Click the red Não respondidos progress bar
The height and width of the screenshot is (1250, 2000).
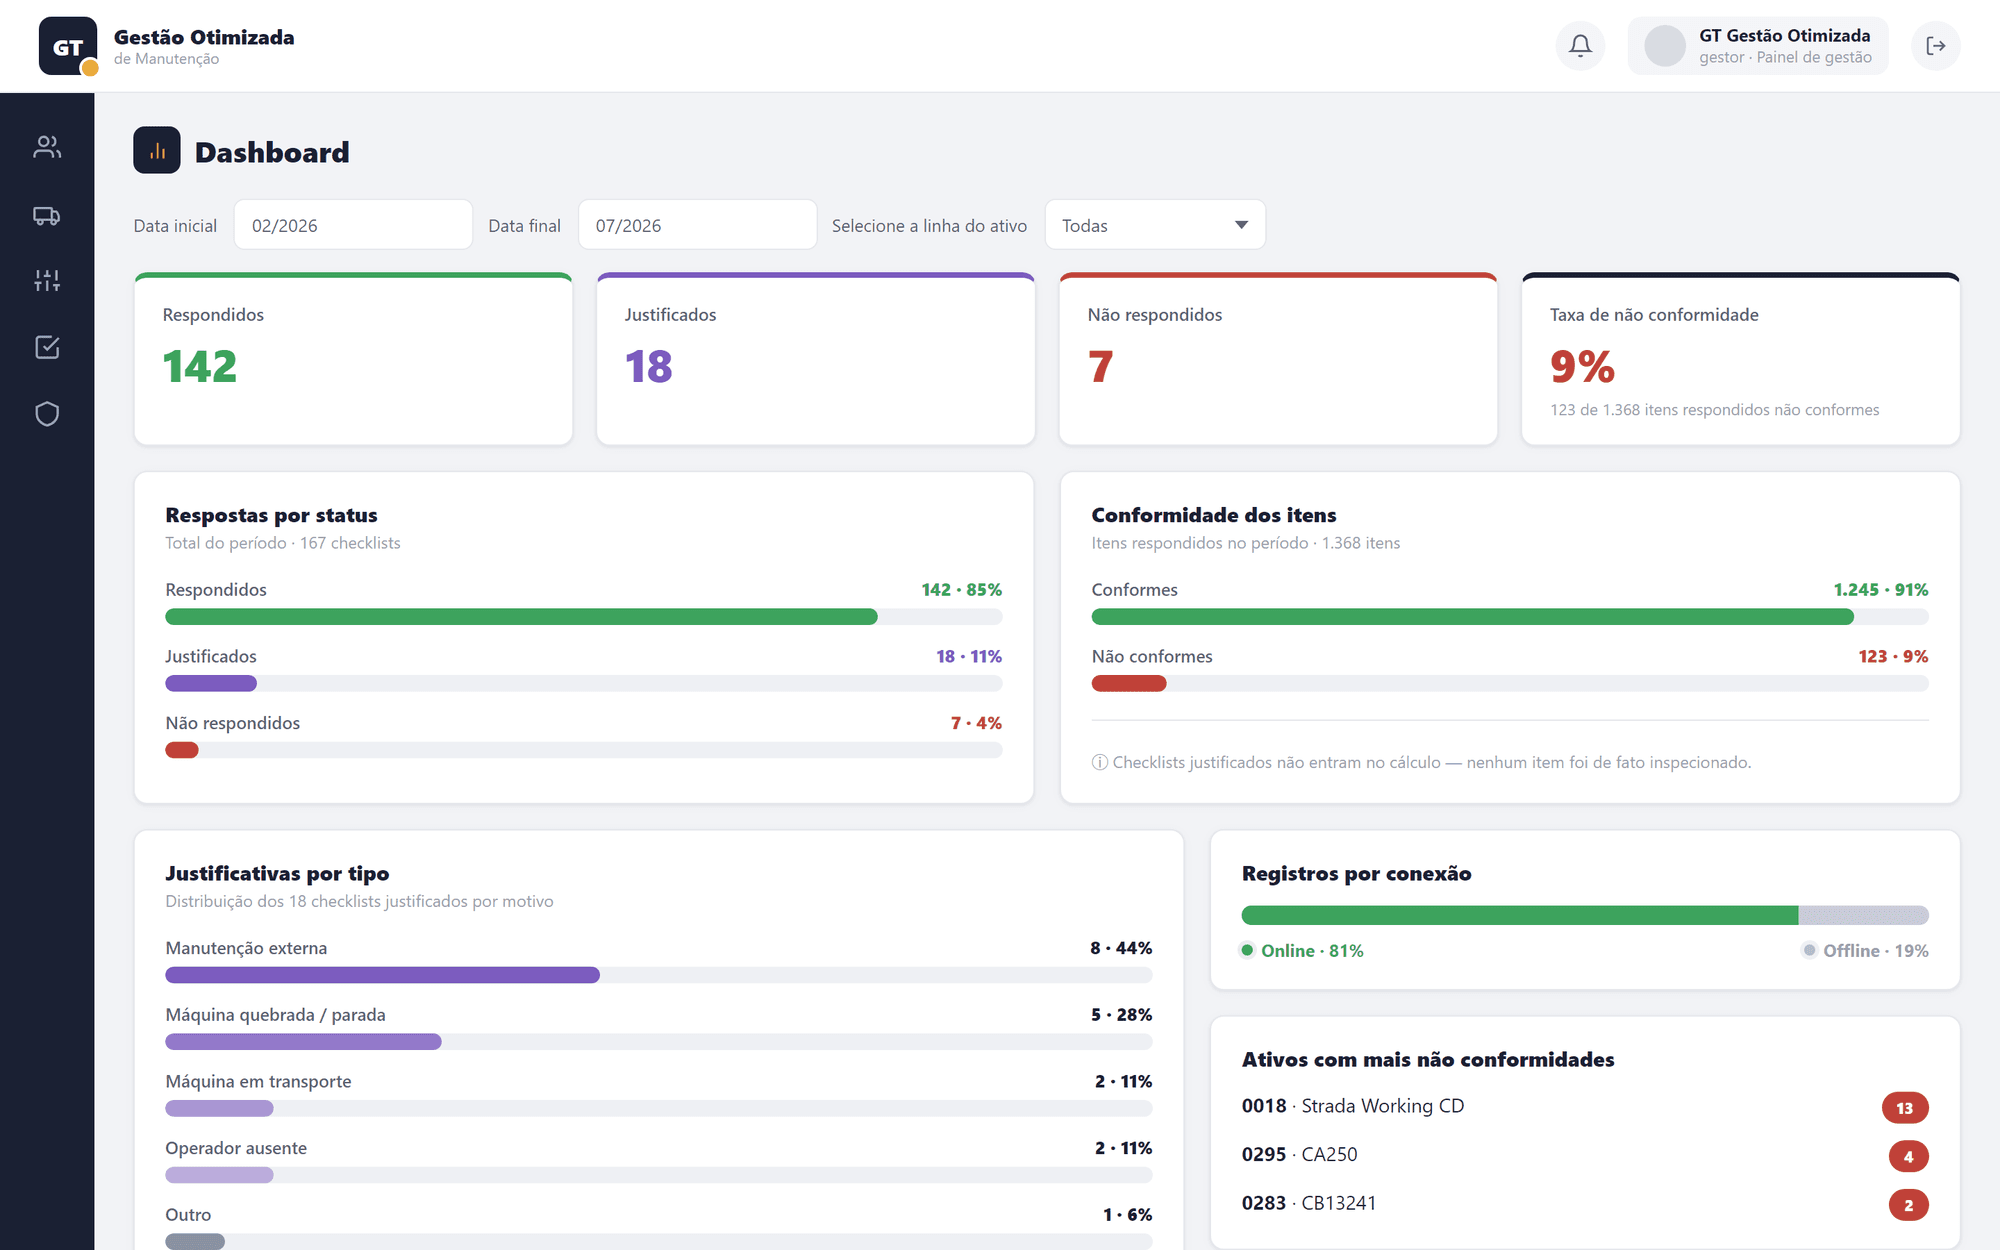[182, 750]
